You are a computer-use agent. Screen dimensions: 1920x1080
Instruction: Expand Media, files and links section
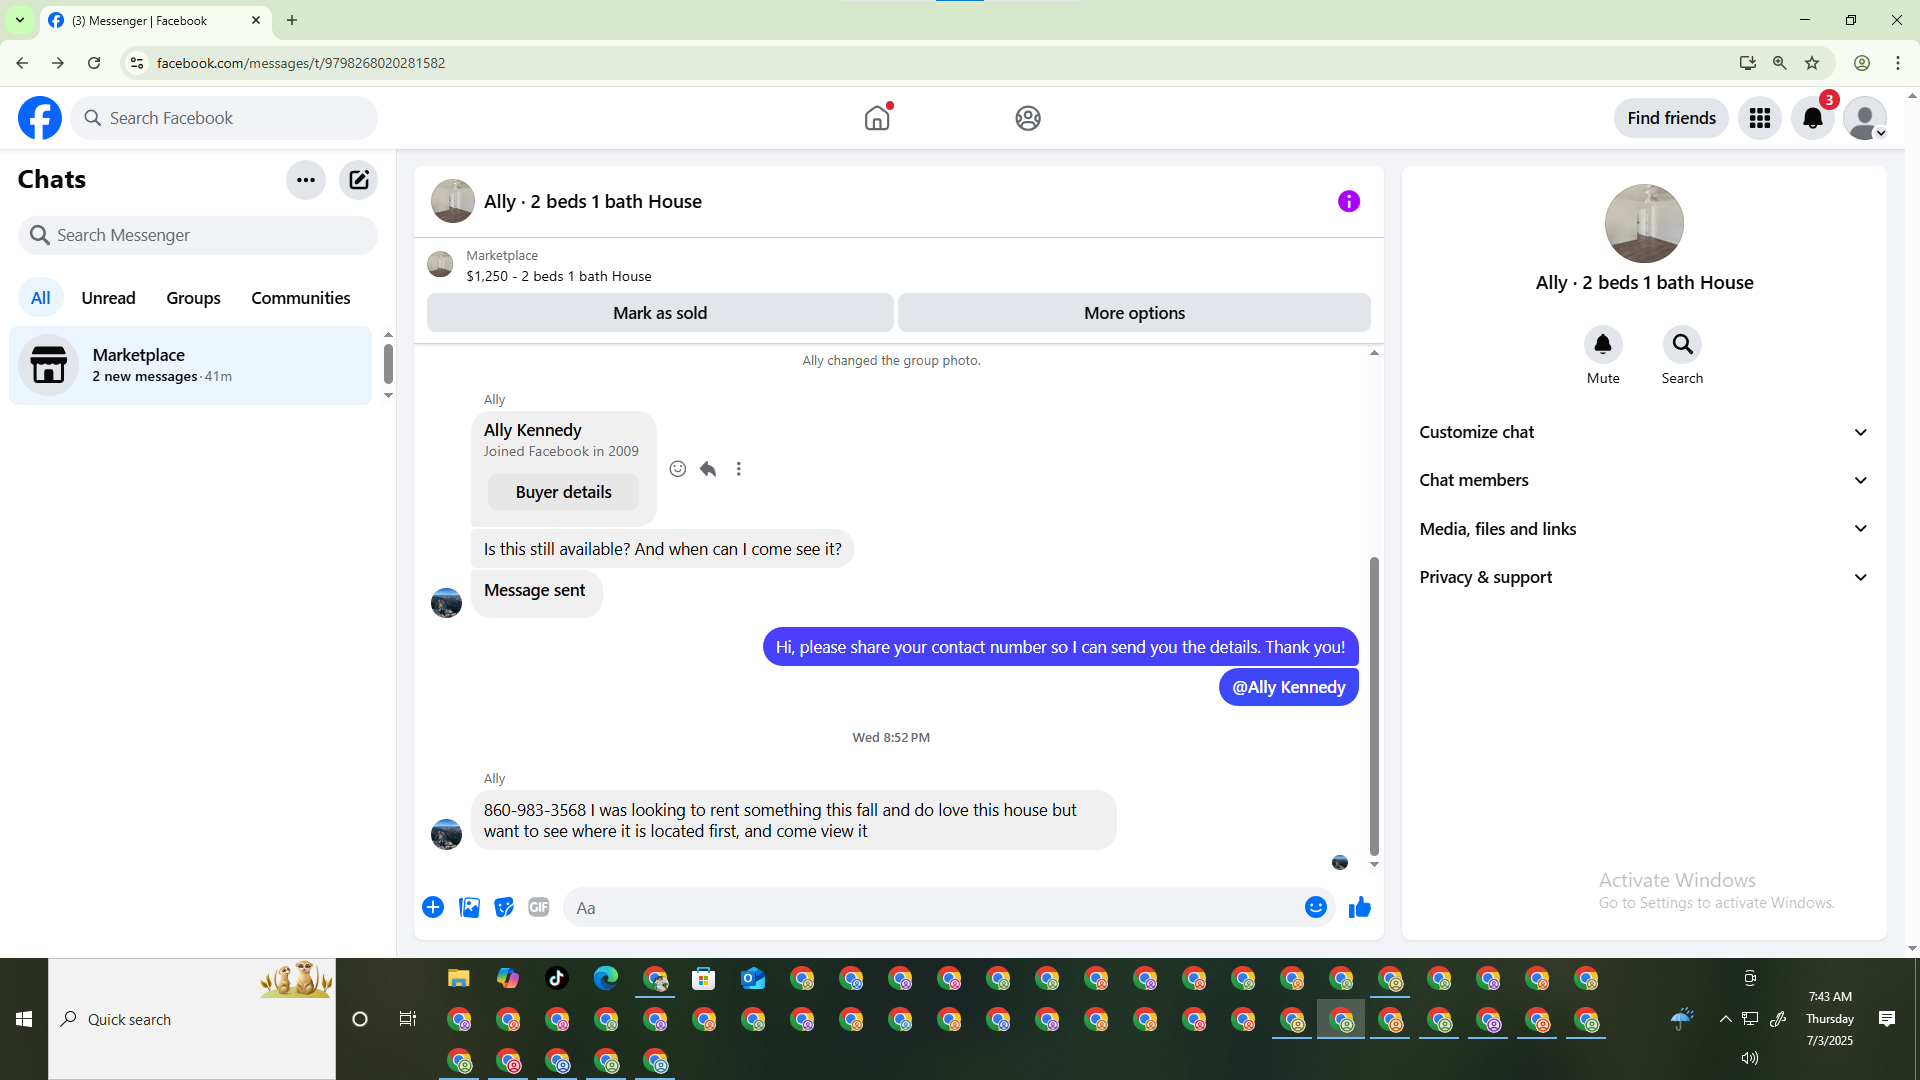point(1643,529)
